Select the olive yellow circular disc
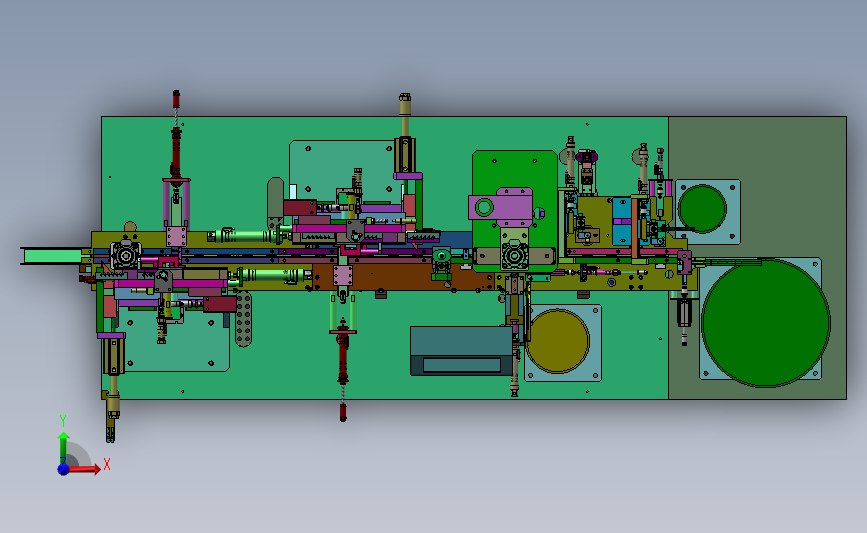Screen dimensions: 867x533 point(557,341)
